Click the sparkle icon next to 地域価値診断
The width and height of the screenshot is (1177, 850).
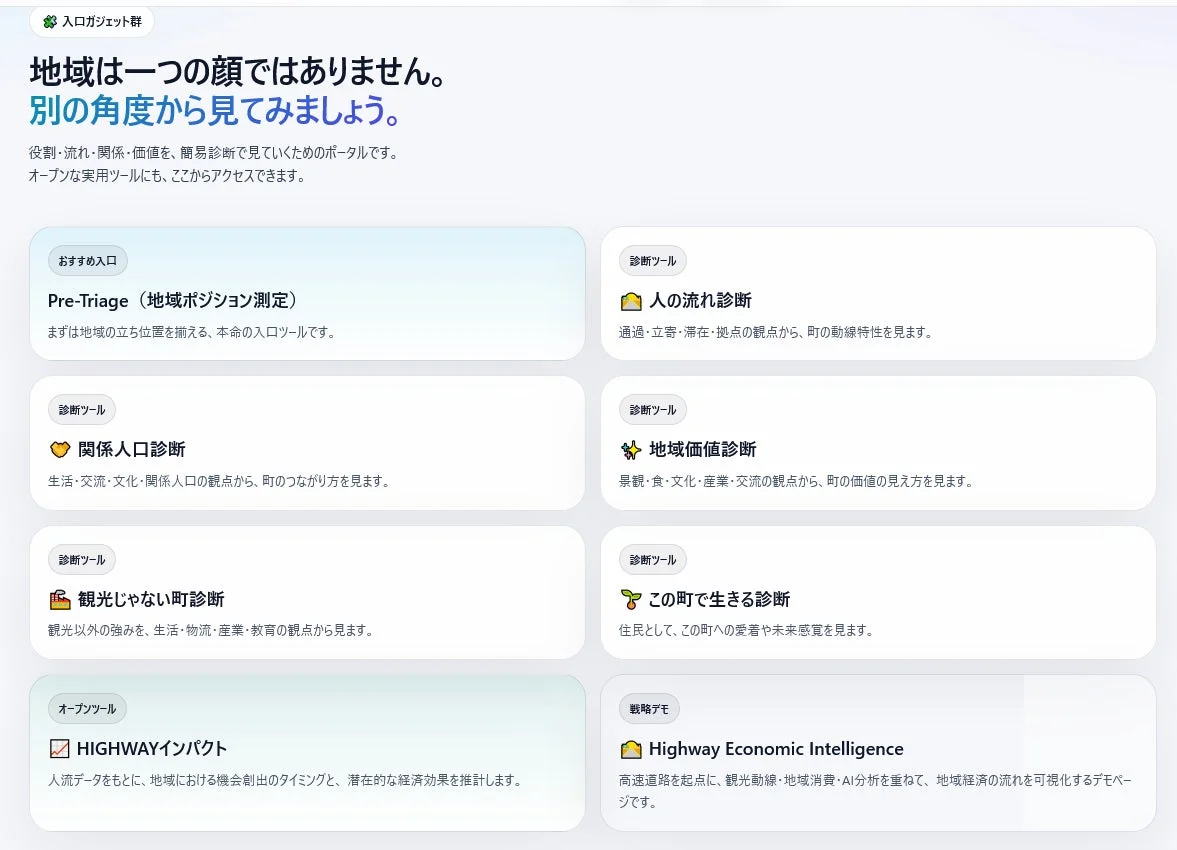[632, 449]
